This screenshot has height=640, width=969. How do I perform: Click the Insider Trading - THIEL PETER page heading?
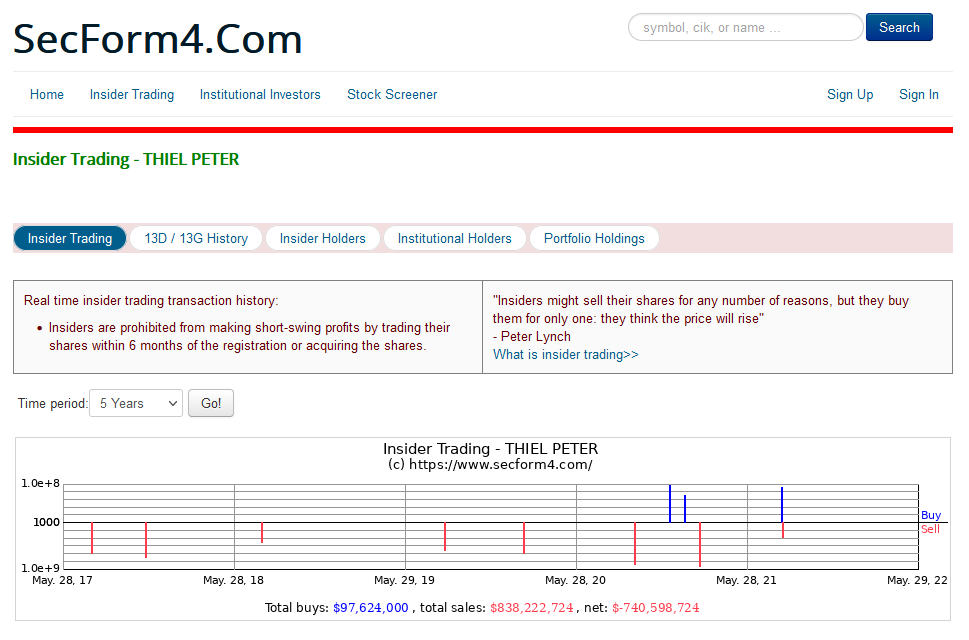tap(126, 159)
